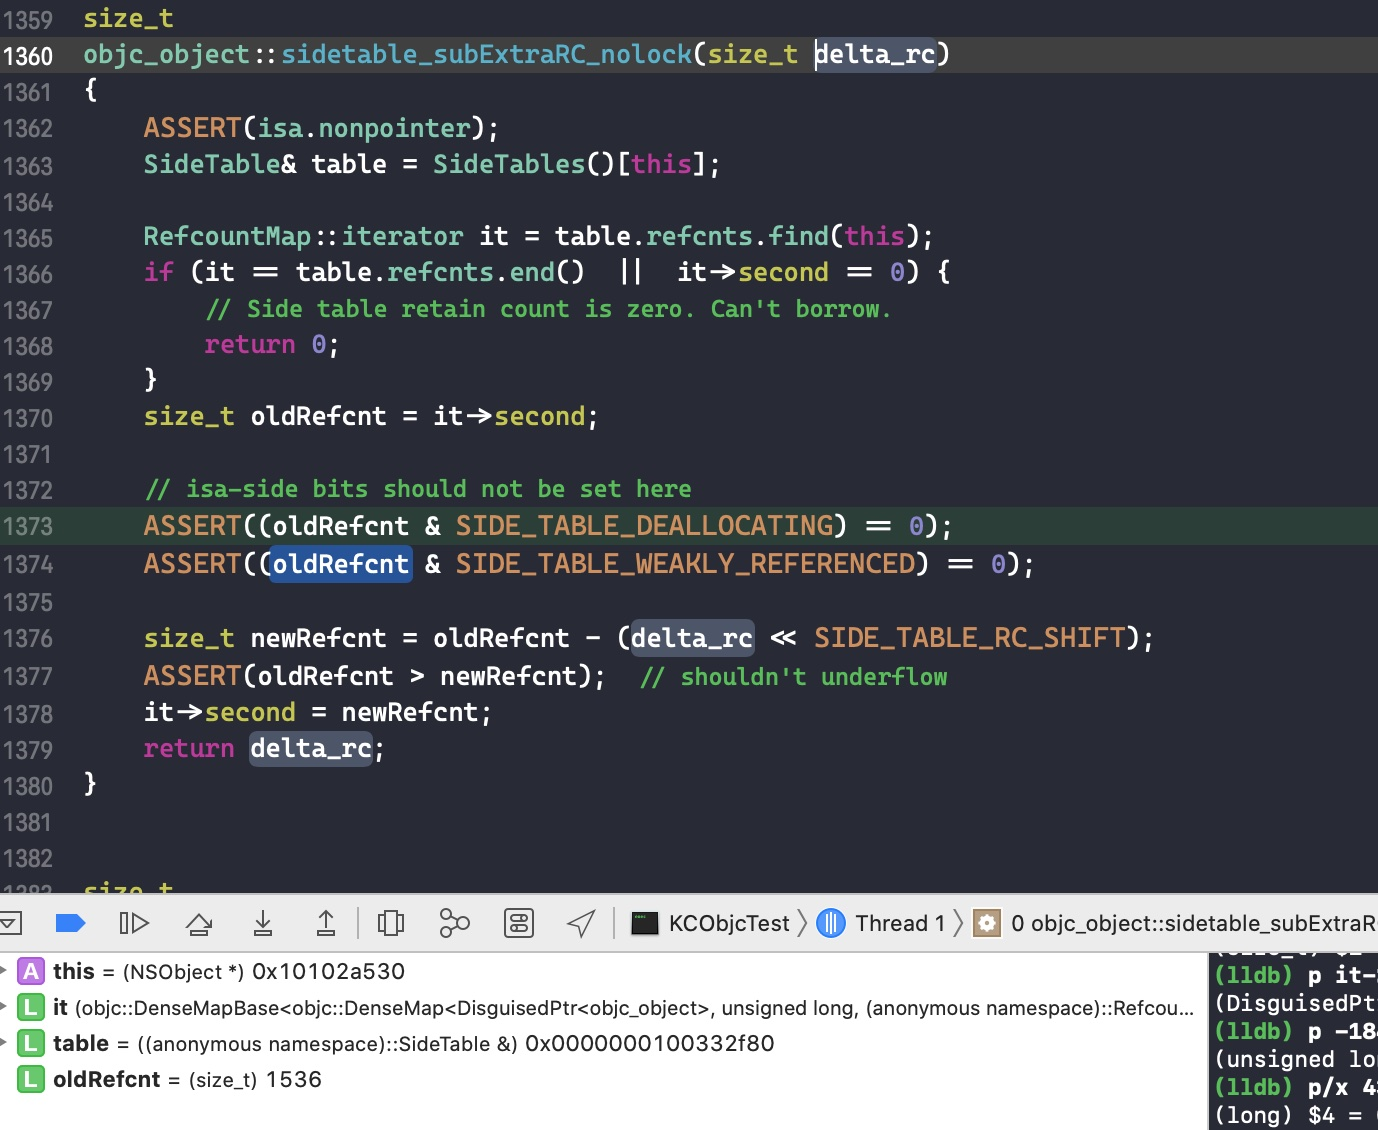1378x1130 pixels.
Task: Click the purple 'A' argument icon beside this
Action: [32, 971]
